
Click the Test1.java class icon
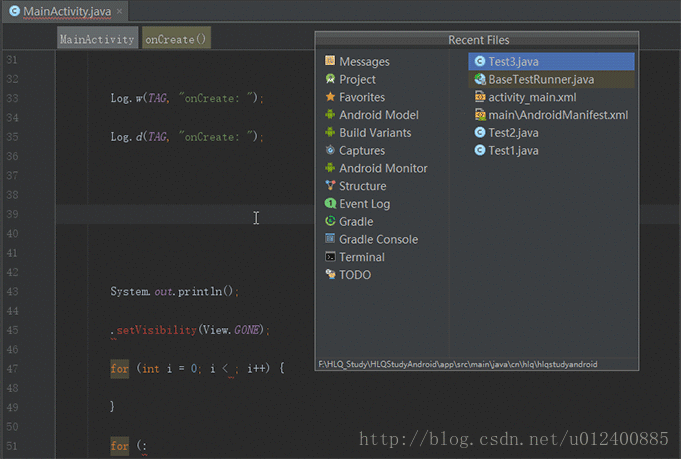(x=480, y=150)
